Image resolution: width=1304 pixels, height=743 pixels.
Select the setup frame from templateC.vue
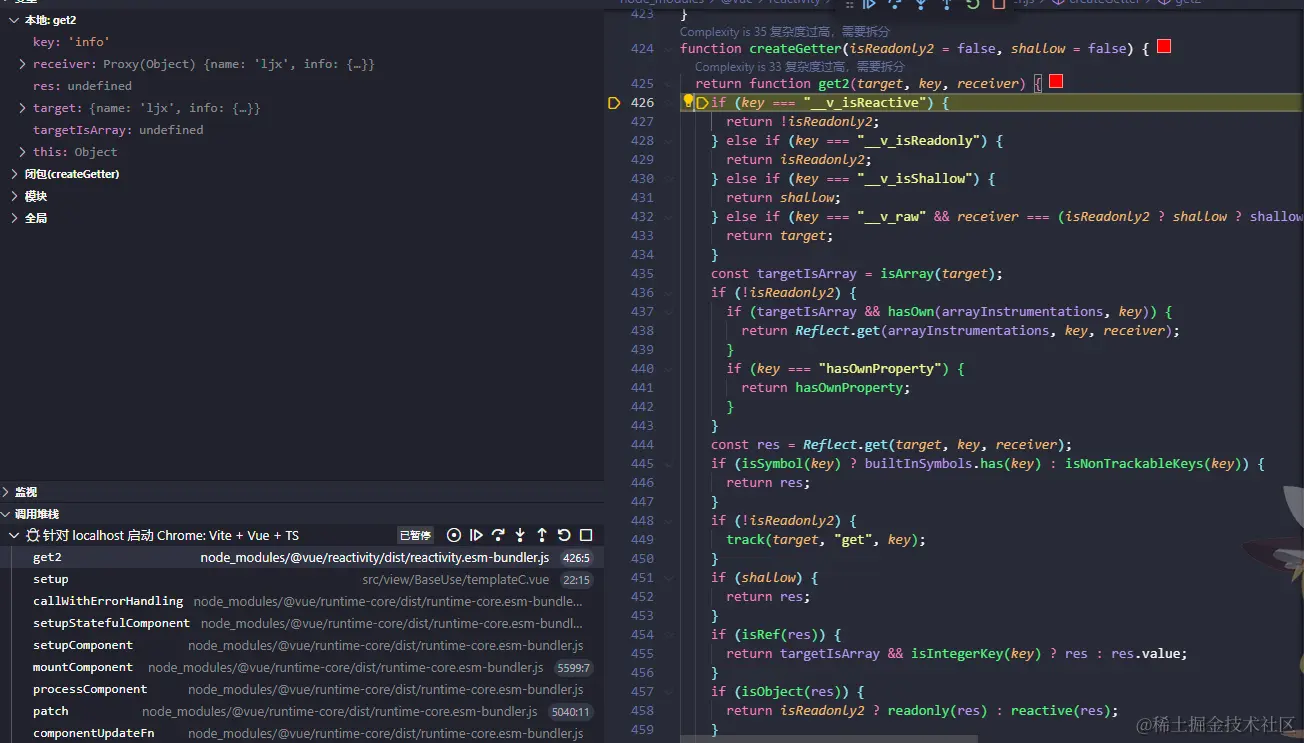302,580
